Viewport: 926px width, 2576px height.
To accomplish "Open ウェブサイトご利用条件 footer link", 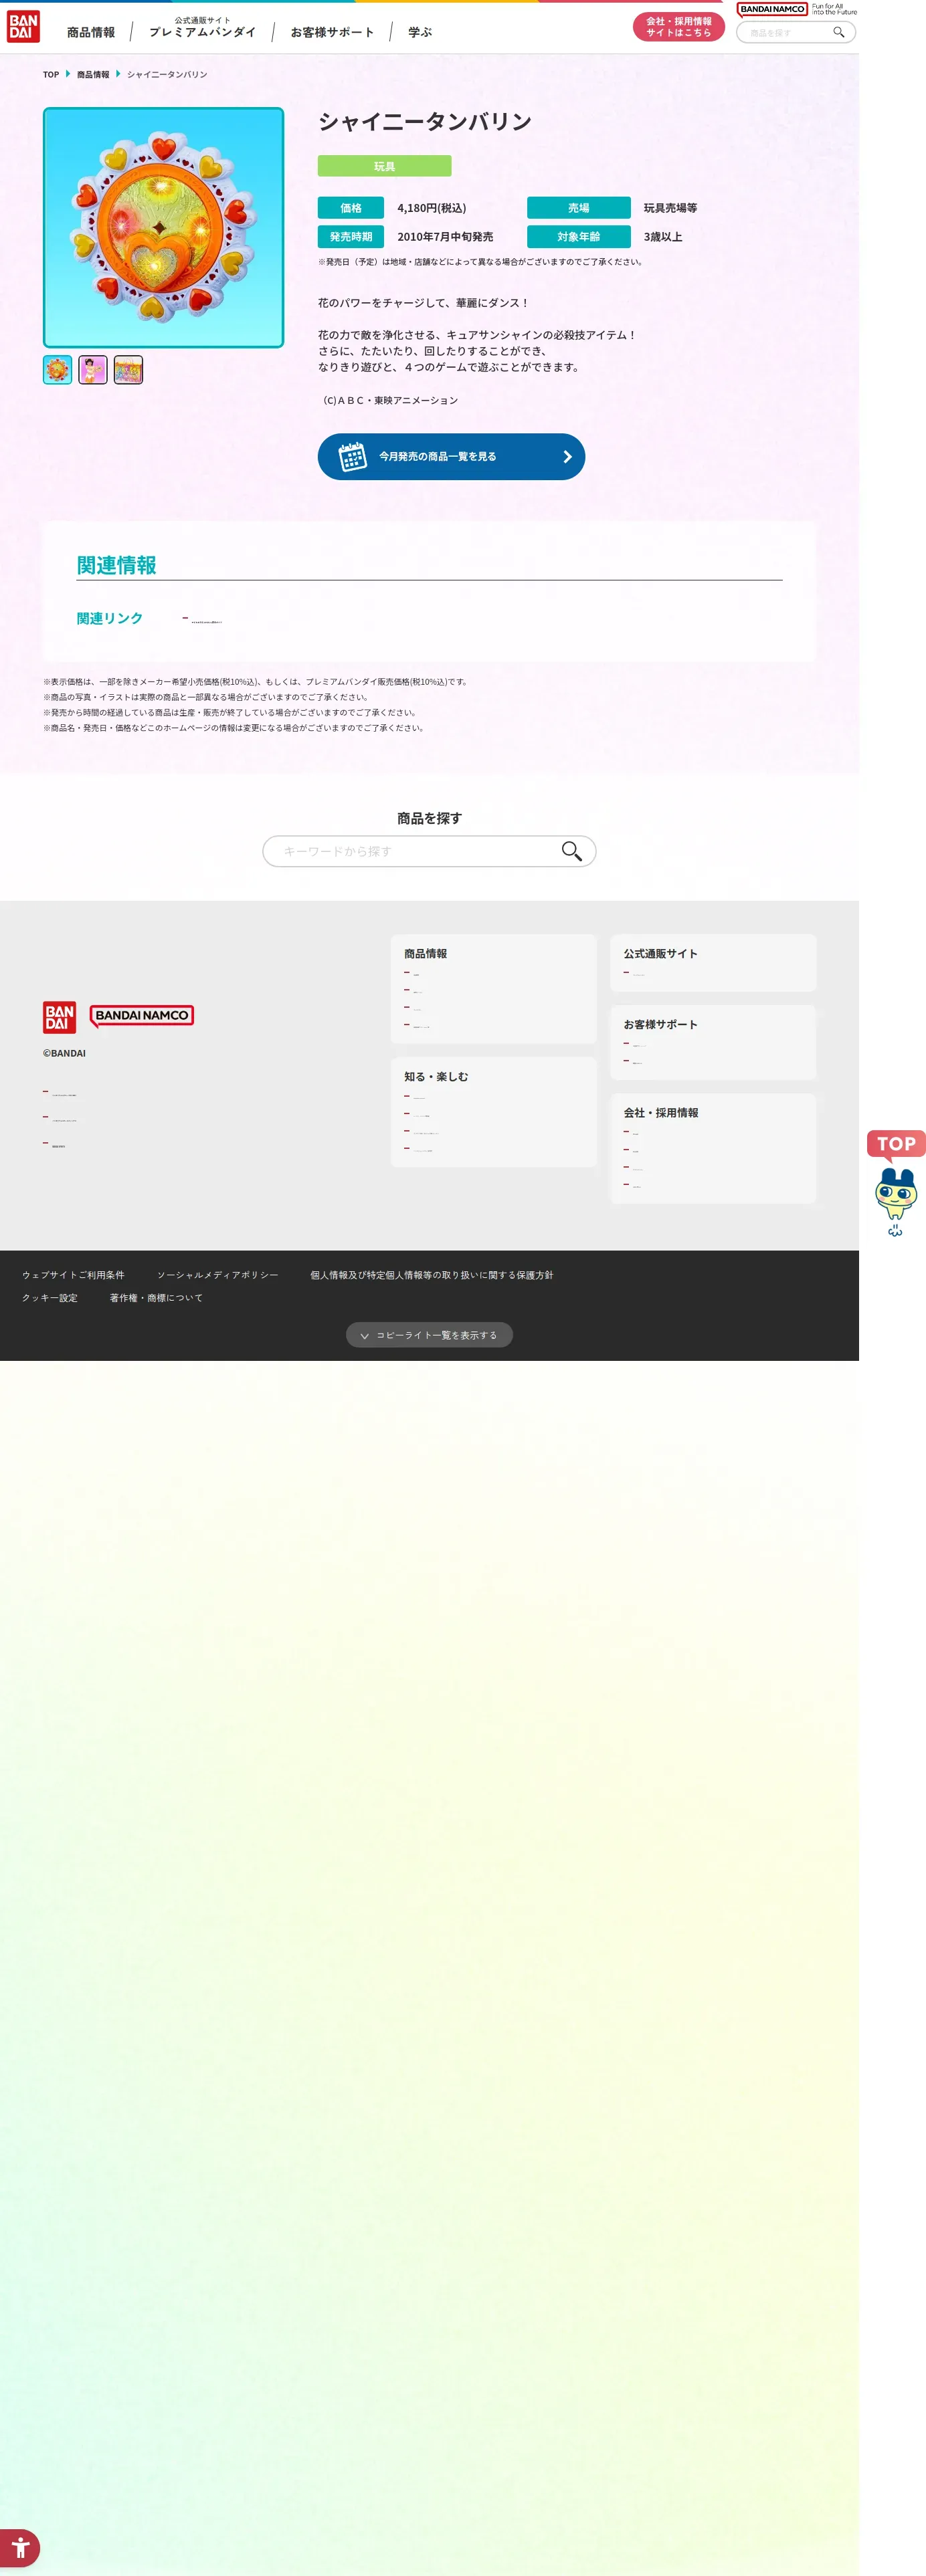I will point(73,1275).
